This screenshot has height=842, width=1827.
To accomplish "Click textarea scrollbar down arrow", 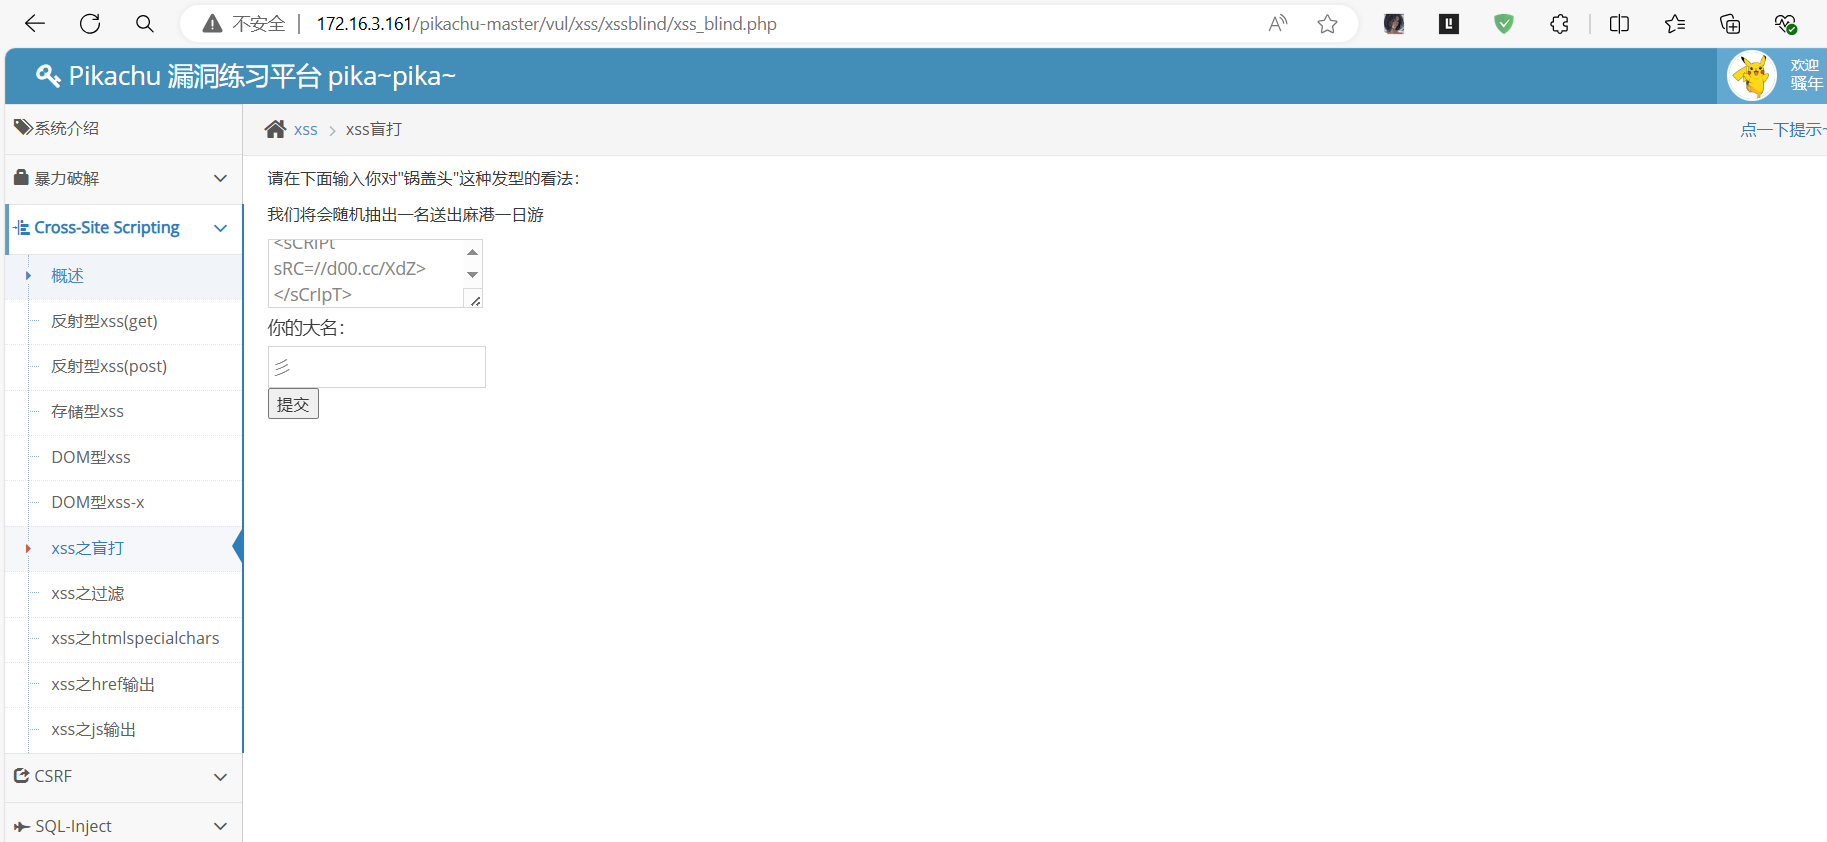I will coord(472,275).
